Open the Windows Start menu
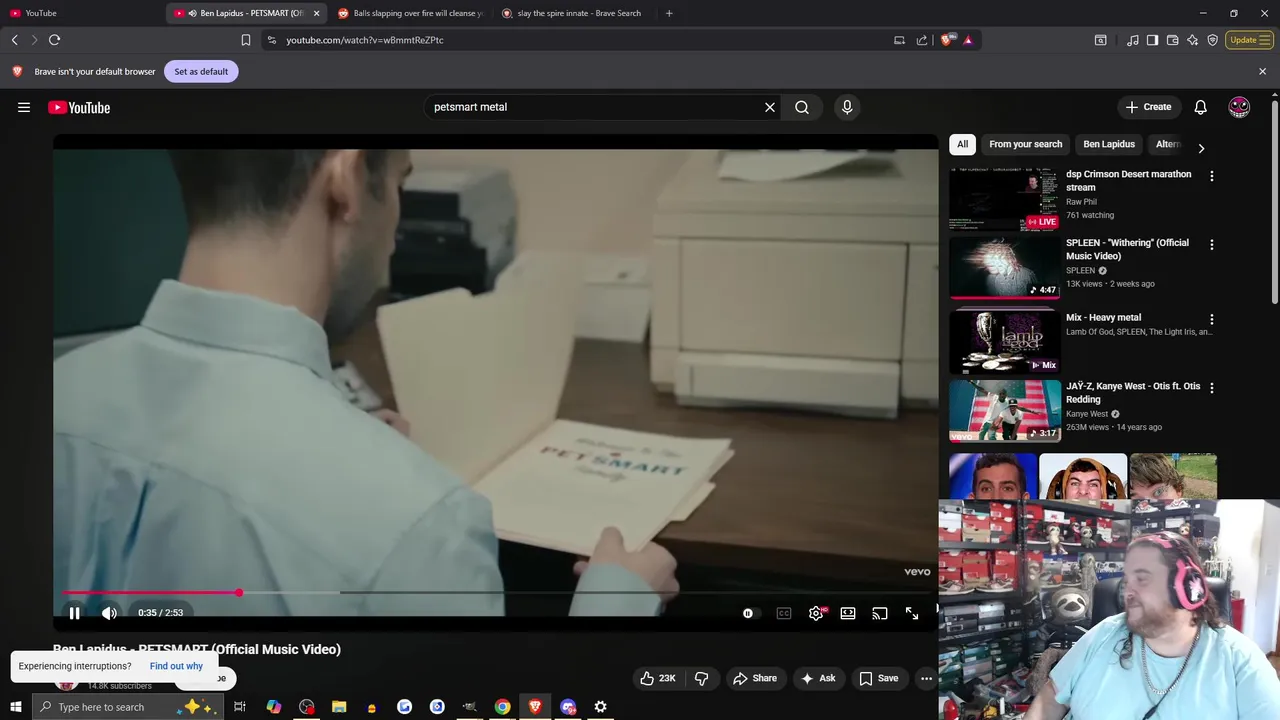Image resolution: width=1280 pixels, height=720 pixels. pos(15,707)
